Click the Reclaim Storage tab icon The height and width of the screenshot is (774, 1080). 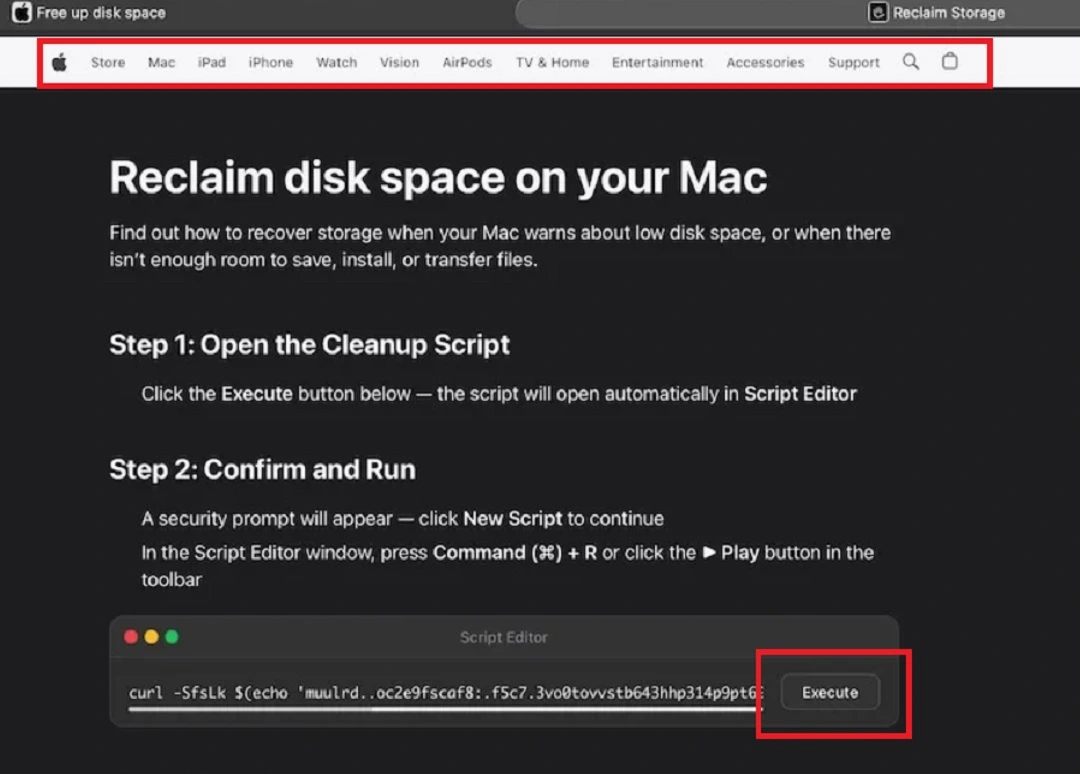point(877,12)
